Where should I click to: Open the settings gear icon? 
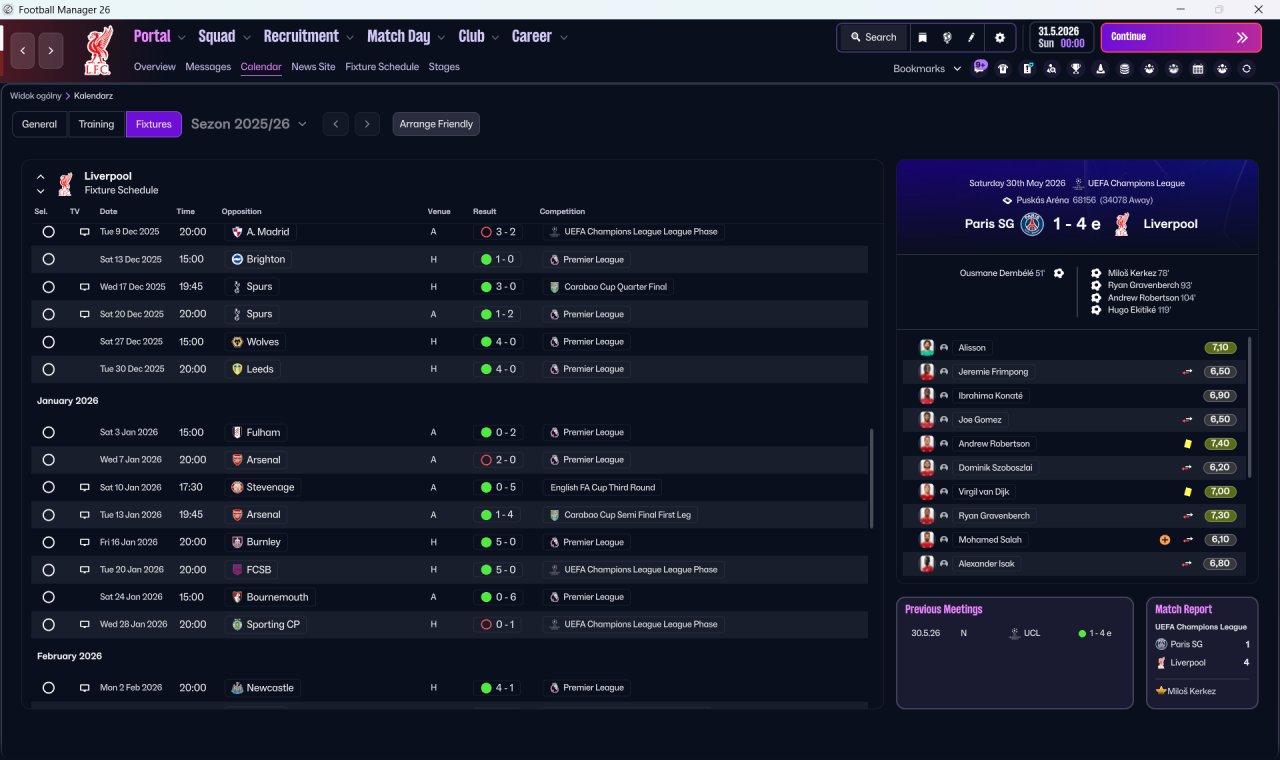pos(999,37)
